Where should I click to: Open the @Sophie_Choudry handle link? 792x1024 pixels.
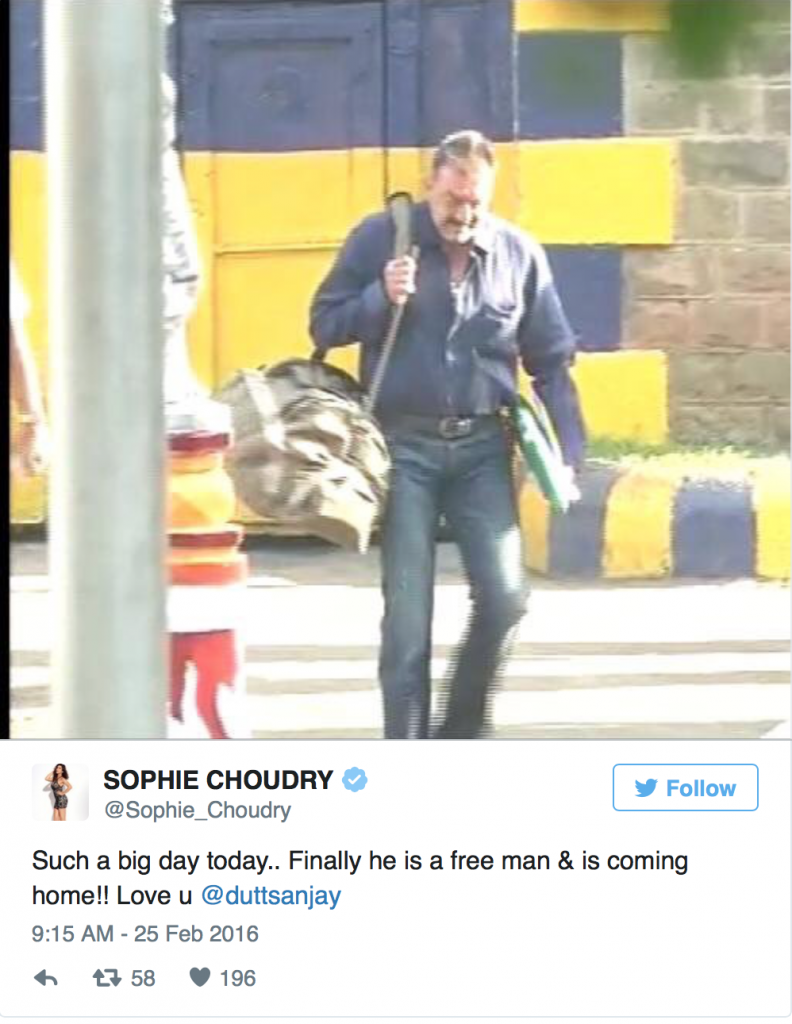point(197,810)
